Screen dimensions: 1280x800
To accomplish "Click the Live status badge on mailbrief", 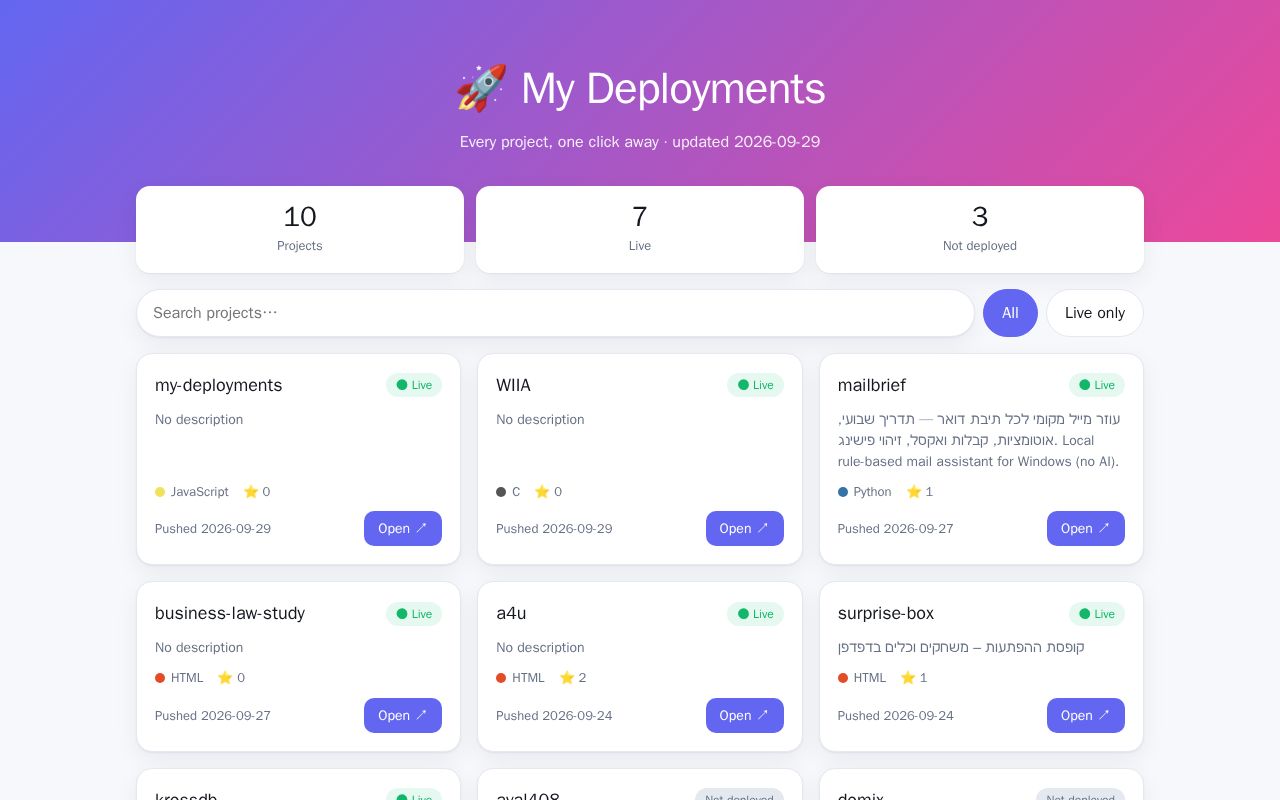I will click(1097, 385).
